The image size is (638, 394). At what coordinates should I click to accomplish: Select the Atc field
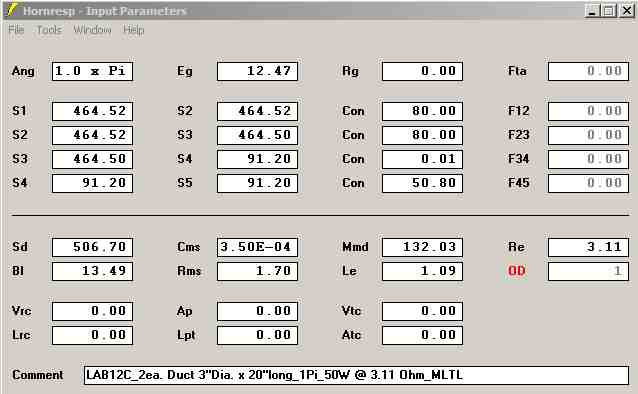pyautogui.click(x=422, y=335)
